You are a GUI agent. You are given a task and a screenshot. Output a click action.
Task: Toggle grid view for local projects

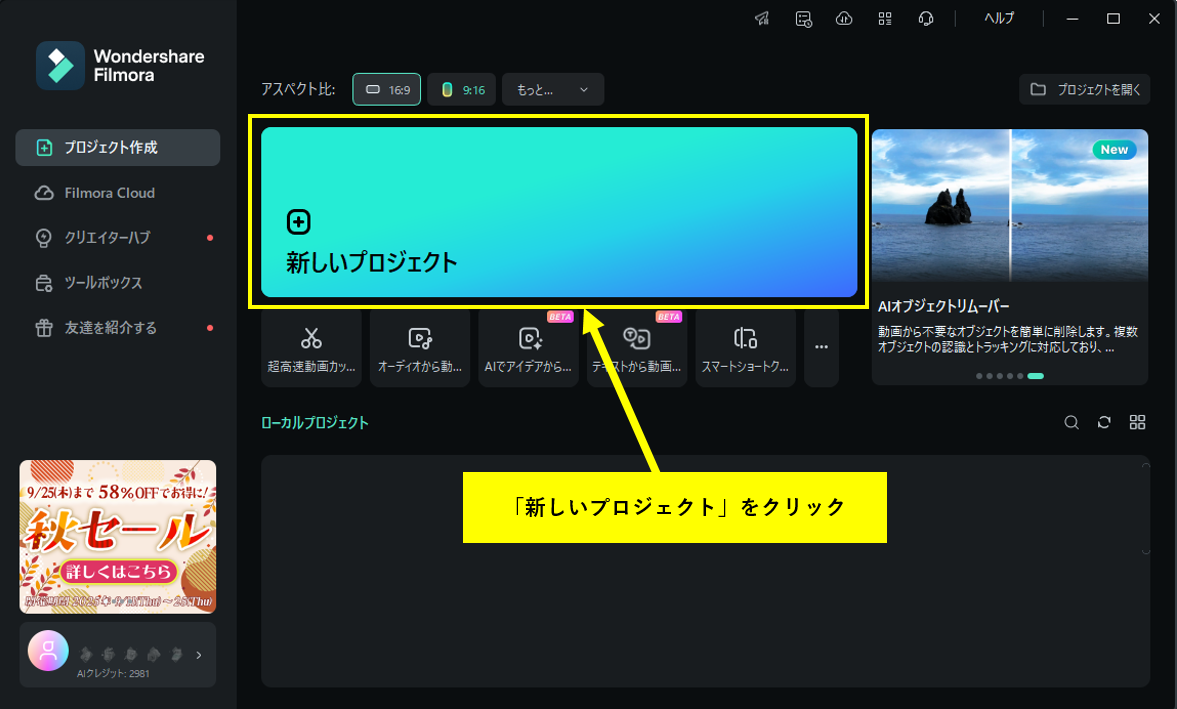1137,422
